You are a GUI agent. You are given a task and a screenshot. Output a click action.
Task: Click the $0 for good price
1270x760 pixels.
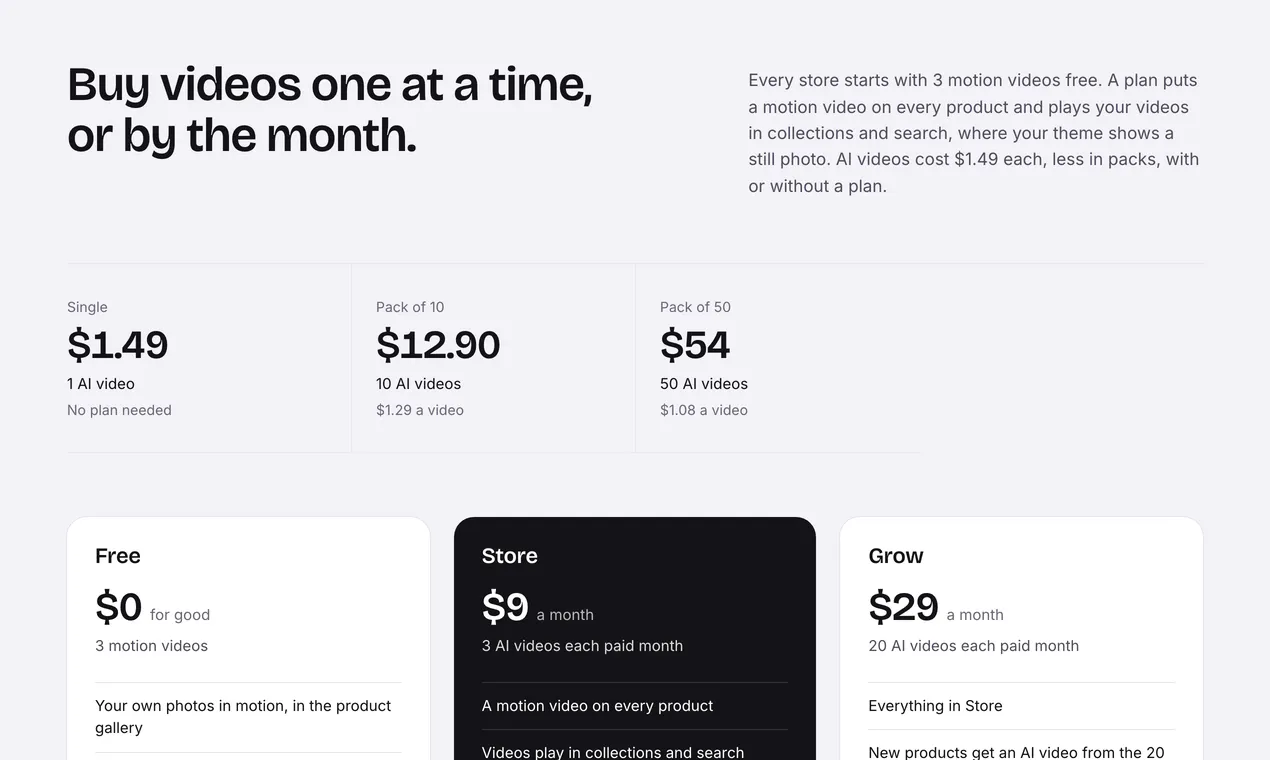152,607
